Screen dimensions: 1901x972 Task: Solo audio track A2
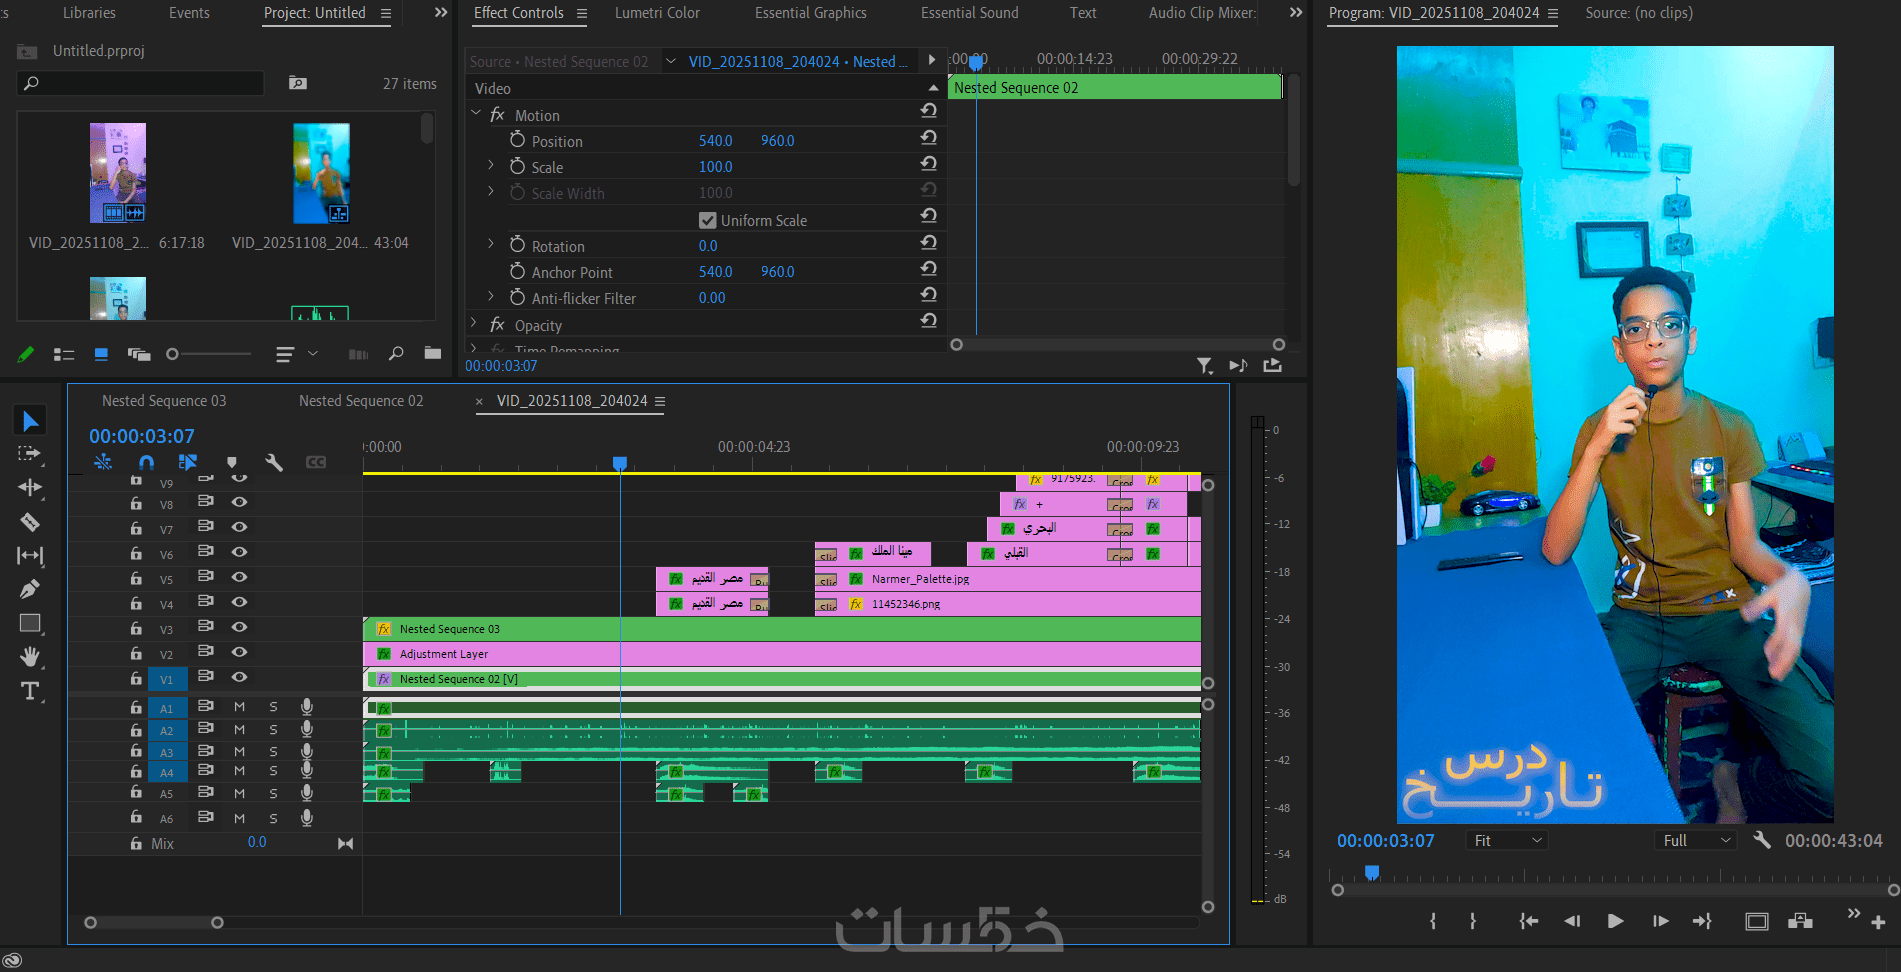pyautogui.click(x=273, y=730)
